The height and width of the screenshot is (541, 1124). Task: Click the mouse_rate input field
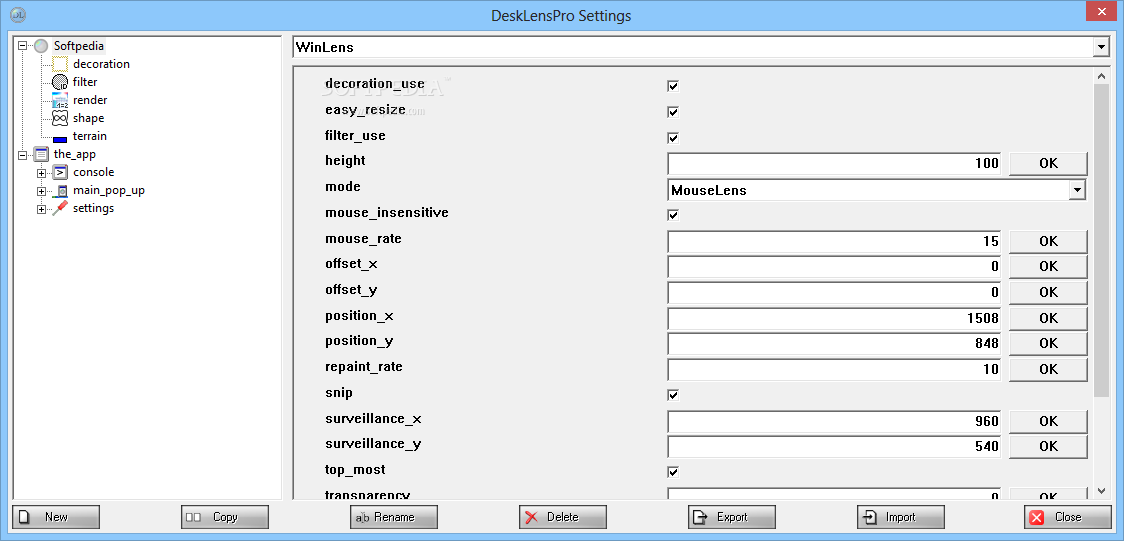pos(836,242)
